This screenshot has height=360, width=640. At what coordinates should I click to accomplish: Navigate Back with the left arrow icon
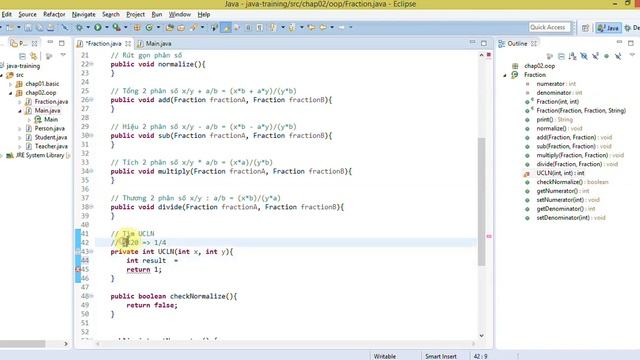(x=323, y=28)
